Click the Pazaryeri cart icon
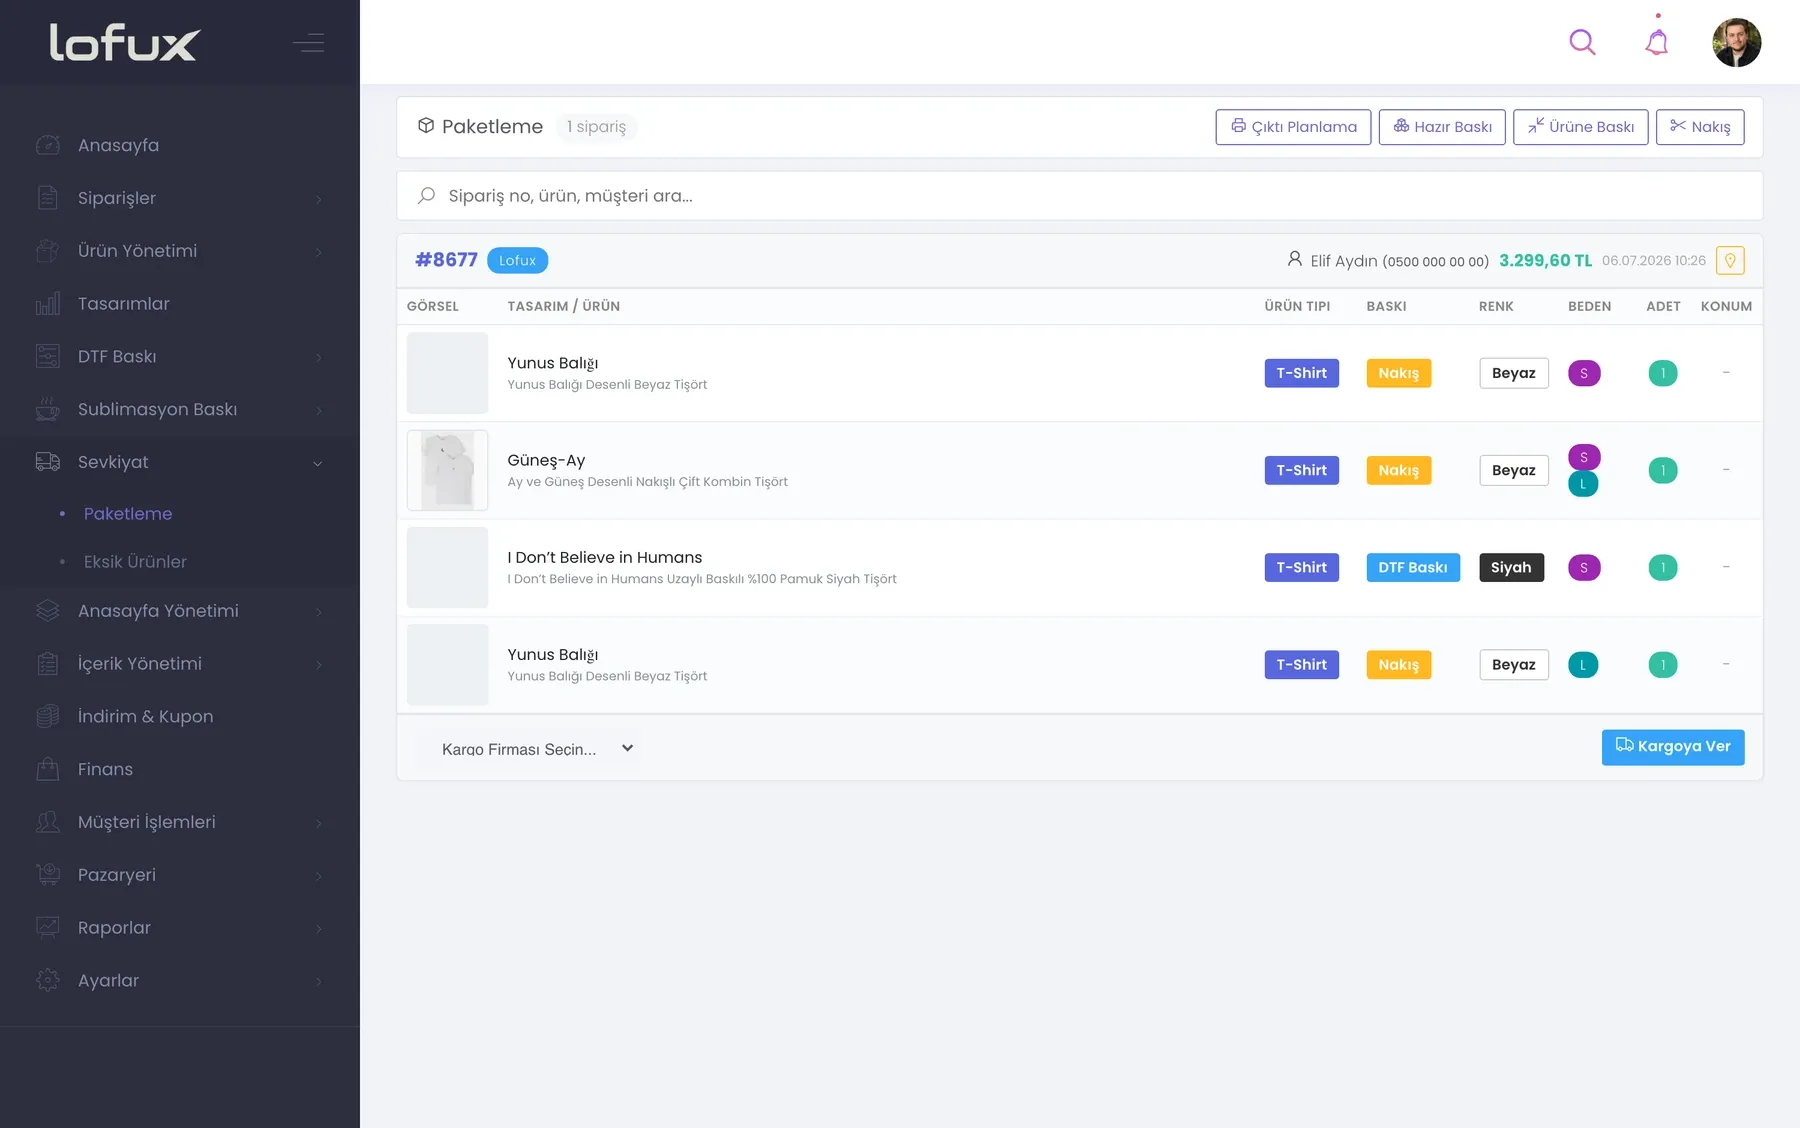 (48, 875)
